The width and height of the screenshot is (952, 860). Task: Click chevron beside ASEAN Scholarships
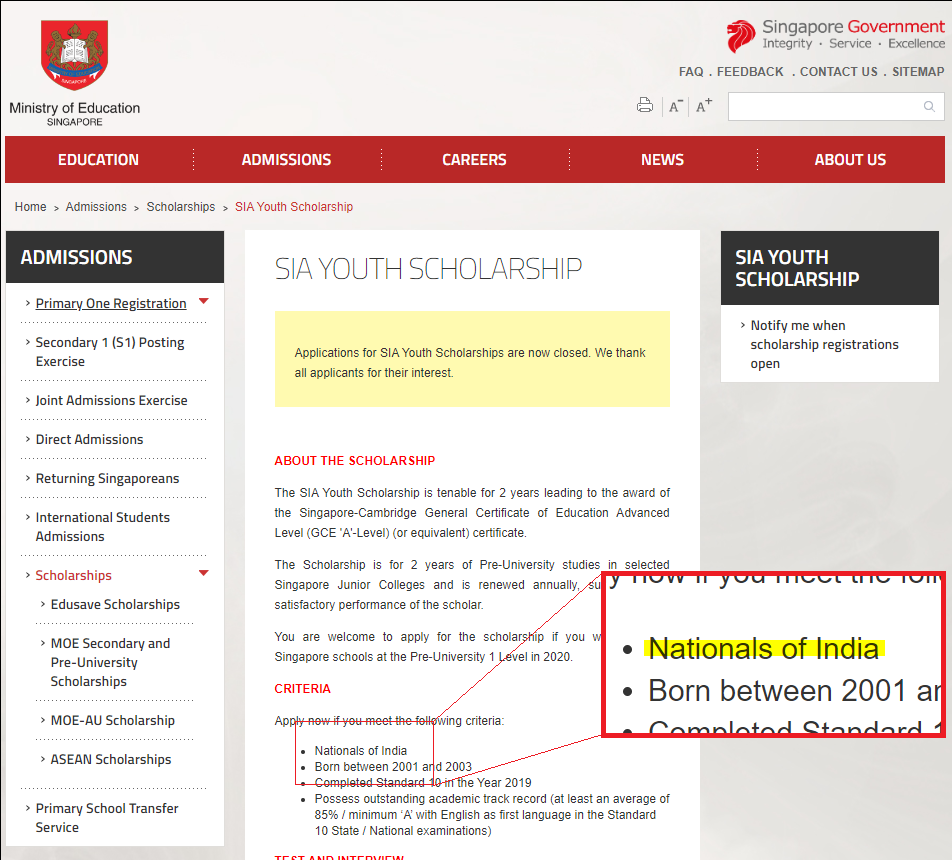pos(42,759)
